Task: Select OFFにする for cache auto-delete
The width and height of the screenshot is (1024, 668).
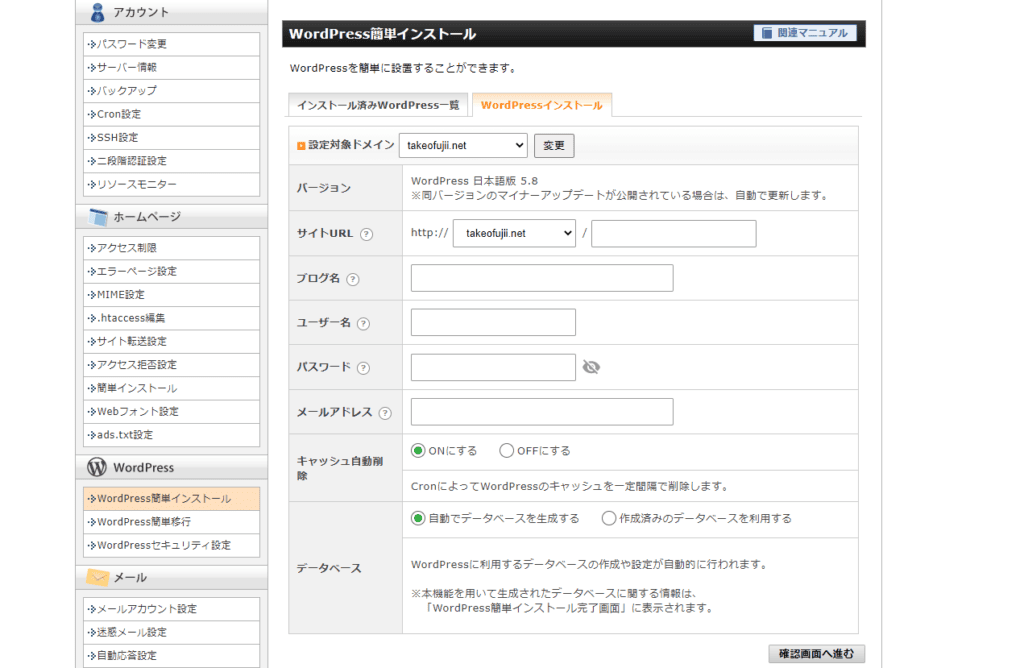Action: coord(506,451)
